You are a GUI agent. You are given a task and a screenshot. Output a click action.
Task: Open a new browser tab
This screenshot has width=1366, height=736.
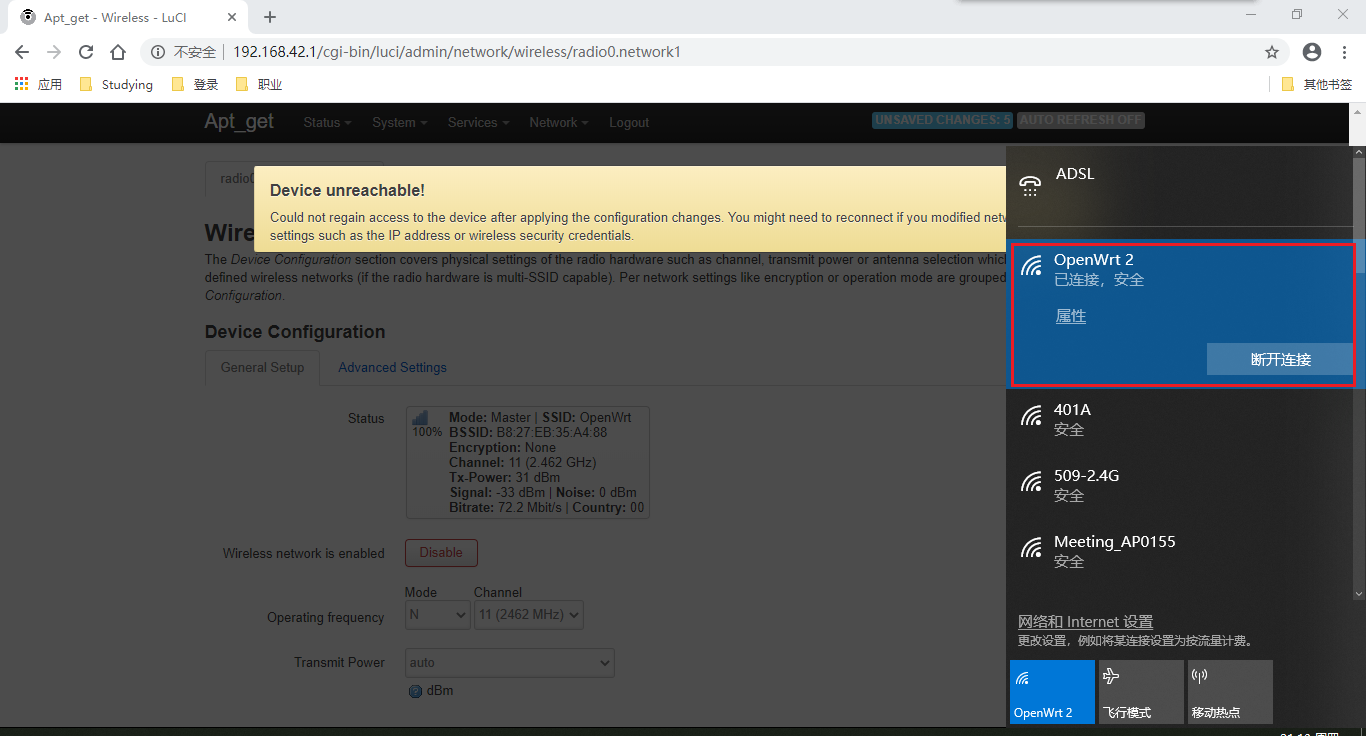coord(270,17)
